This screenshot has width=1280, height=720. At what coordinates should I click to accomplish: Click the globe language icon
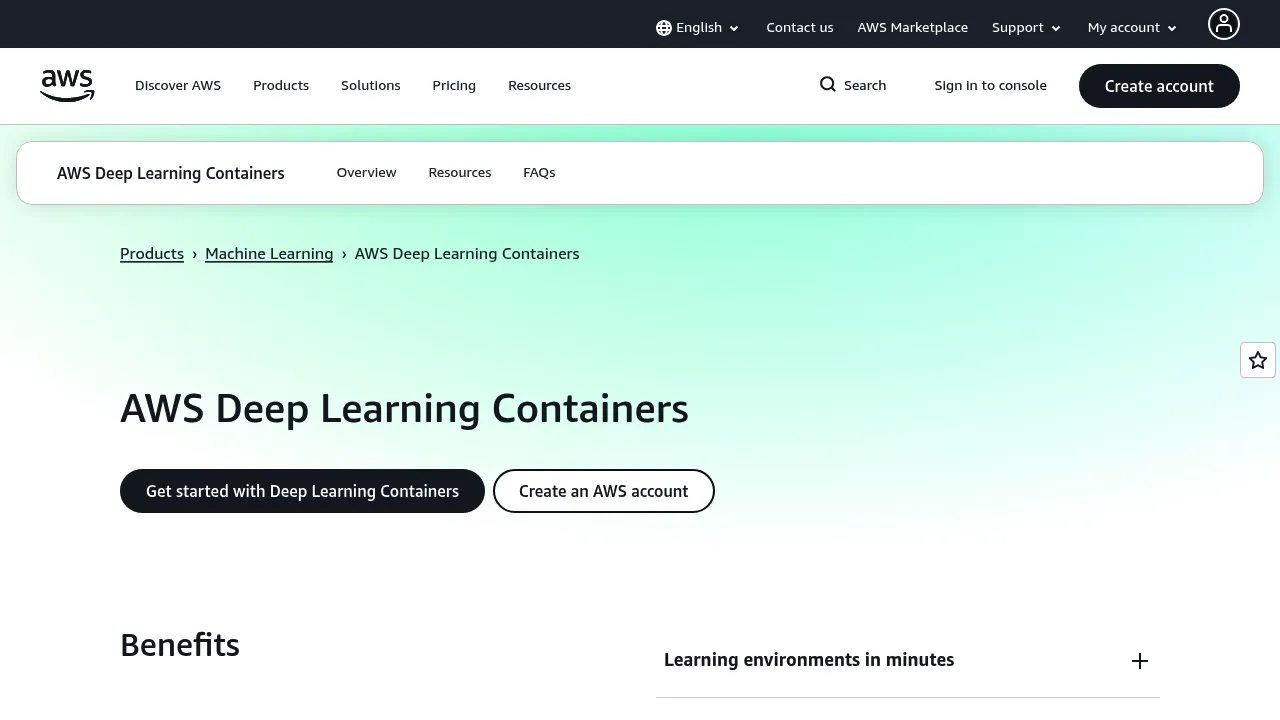664,28
